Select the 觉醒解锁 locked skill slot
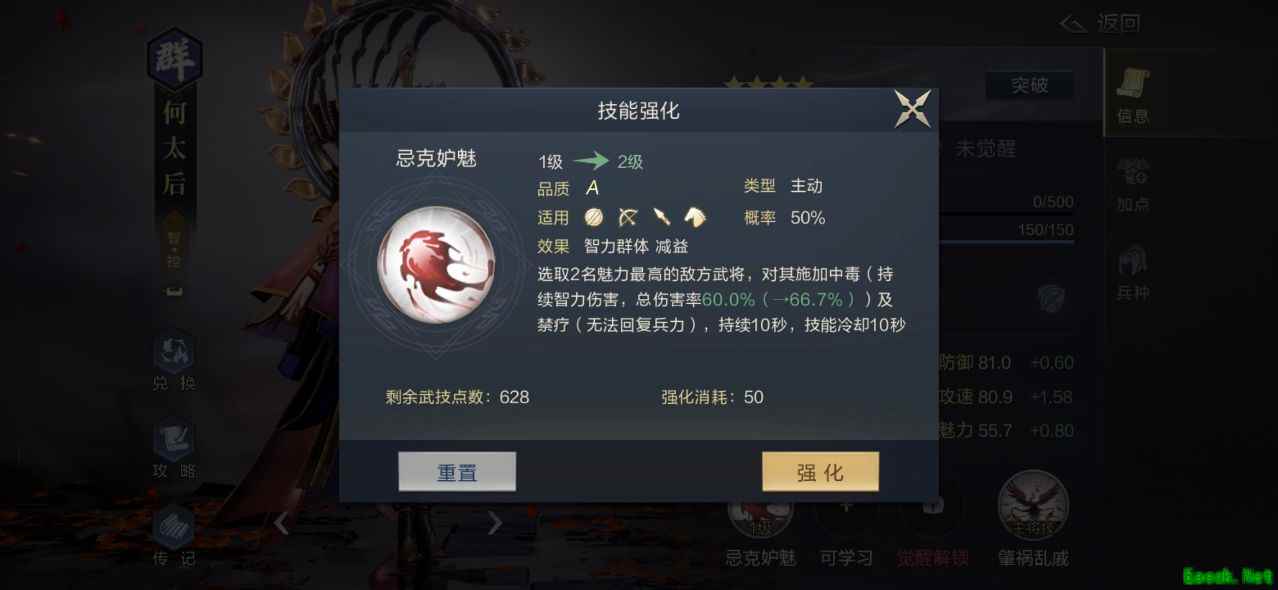This screenshot has width=1278, height=590. [932, 528]
